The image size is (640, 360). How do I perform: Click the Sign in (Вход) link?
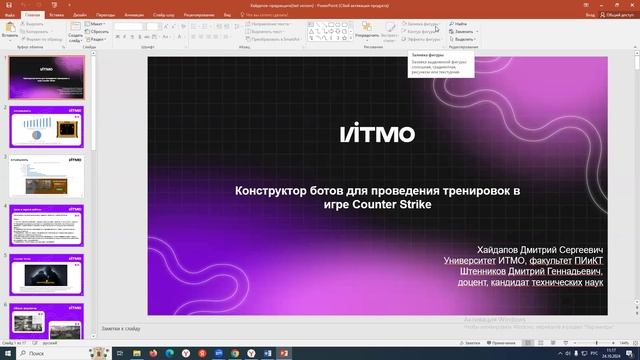point(590,15)
